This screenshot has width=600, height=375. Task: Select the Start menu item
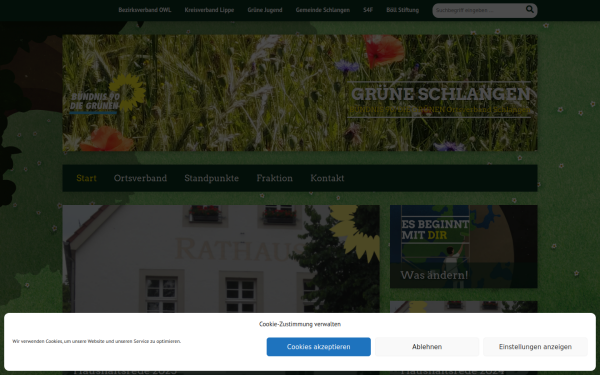click(x=86, y=178)
